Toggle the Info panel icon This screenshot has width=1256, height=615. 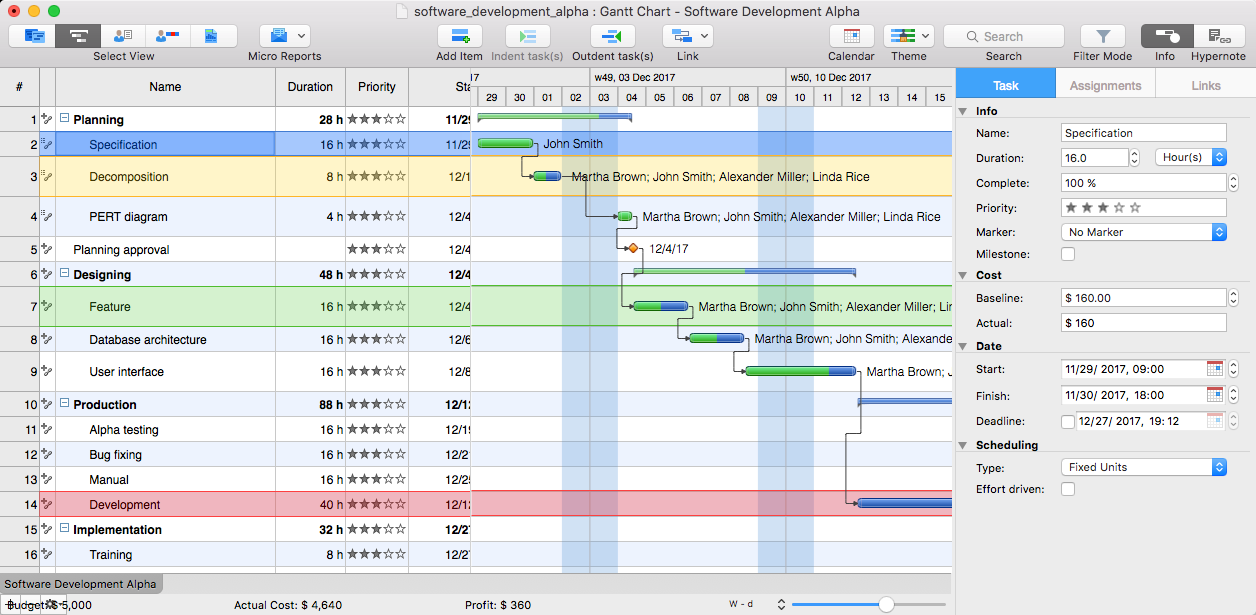coord(1165,36)
